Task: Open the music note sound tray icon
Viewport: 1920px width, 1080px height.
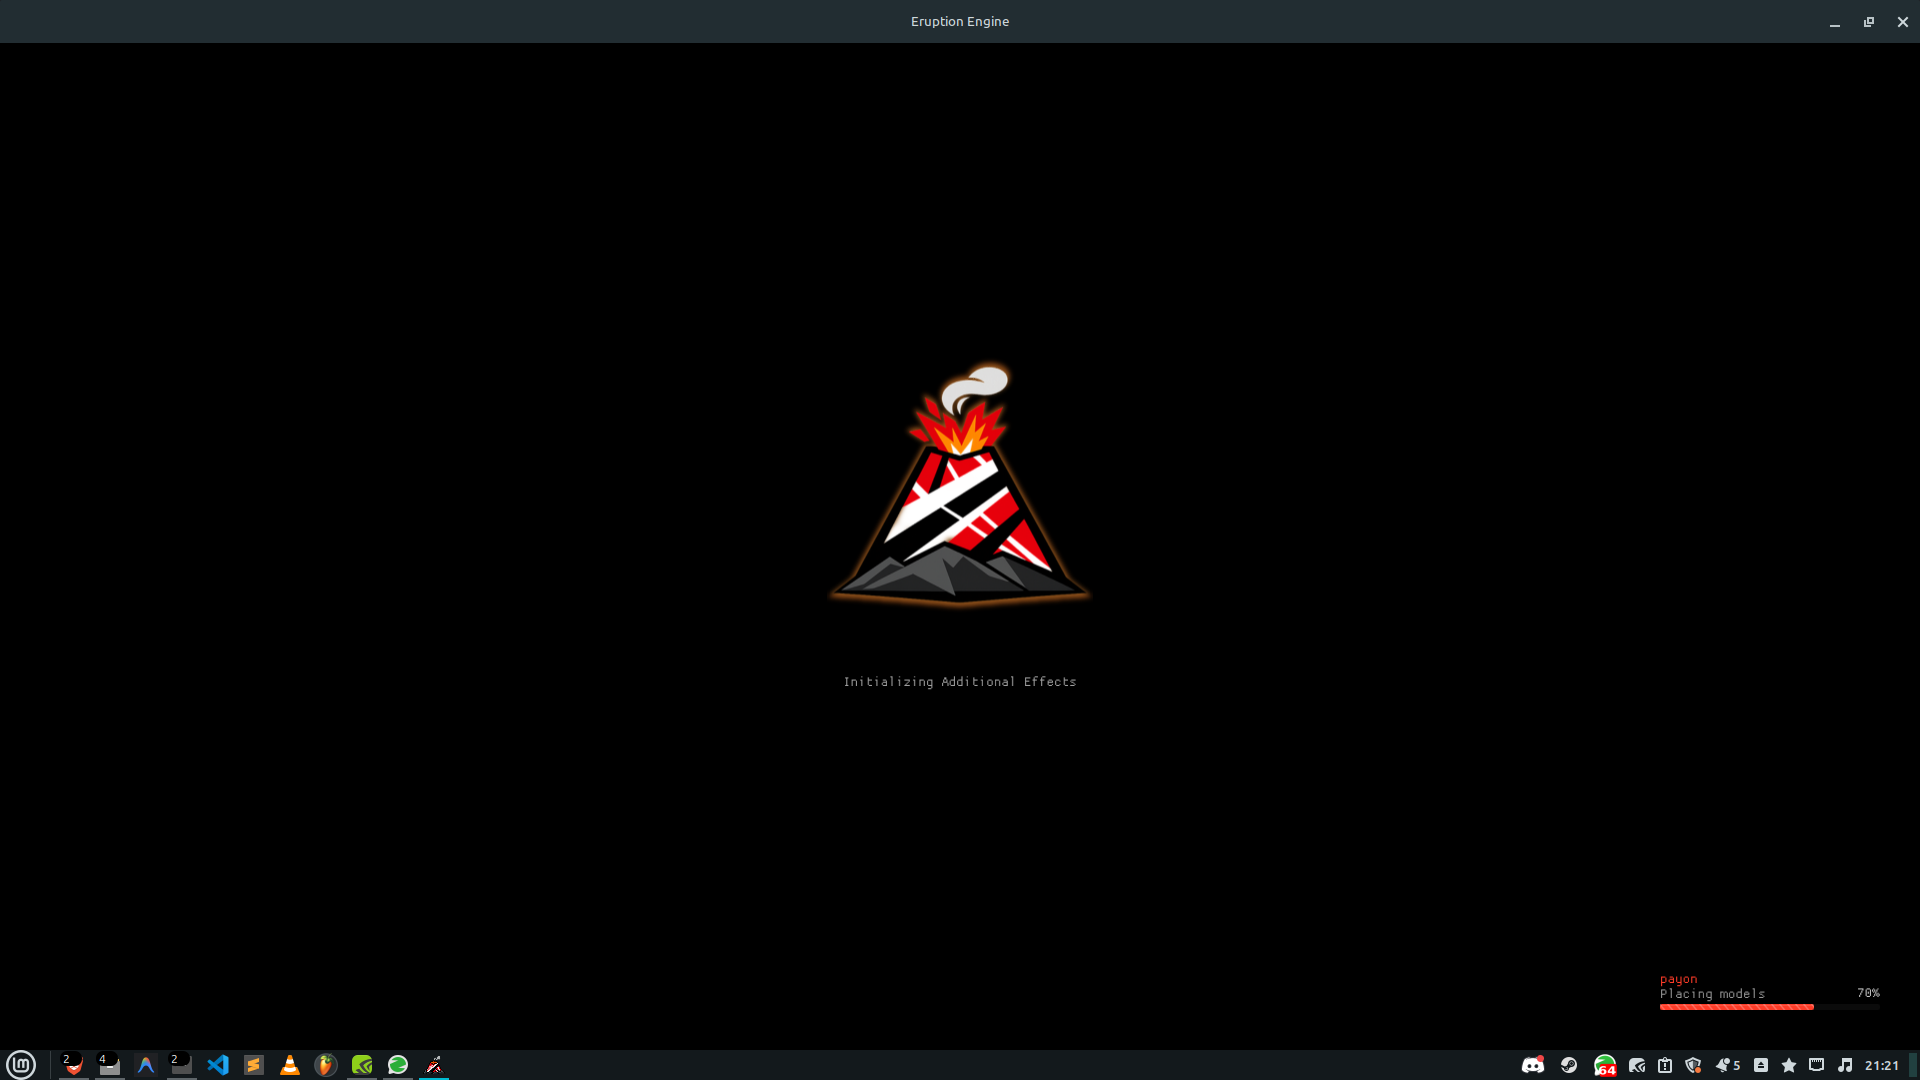Action: [1845, 1065]
